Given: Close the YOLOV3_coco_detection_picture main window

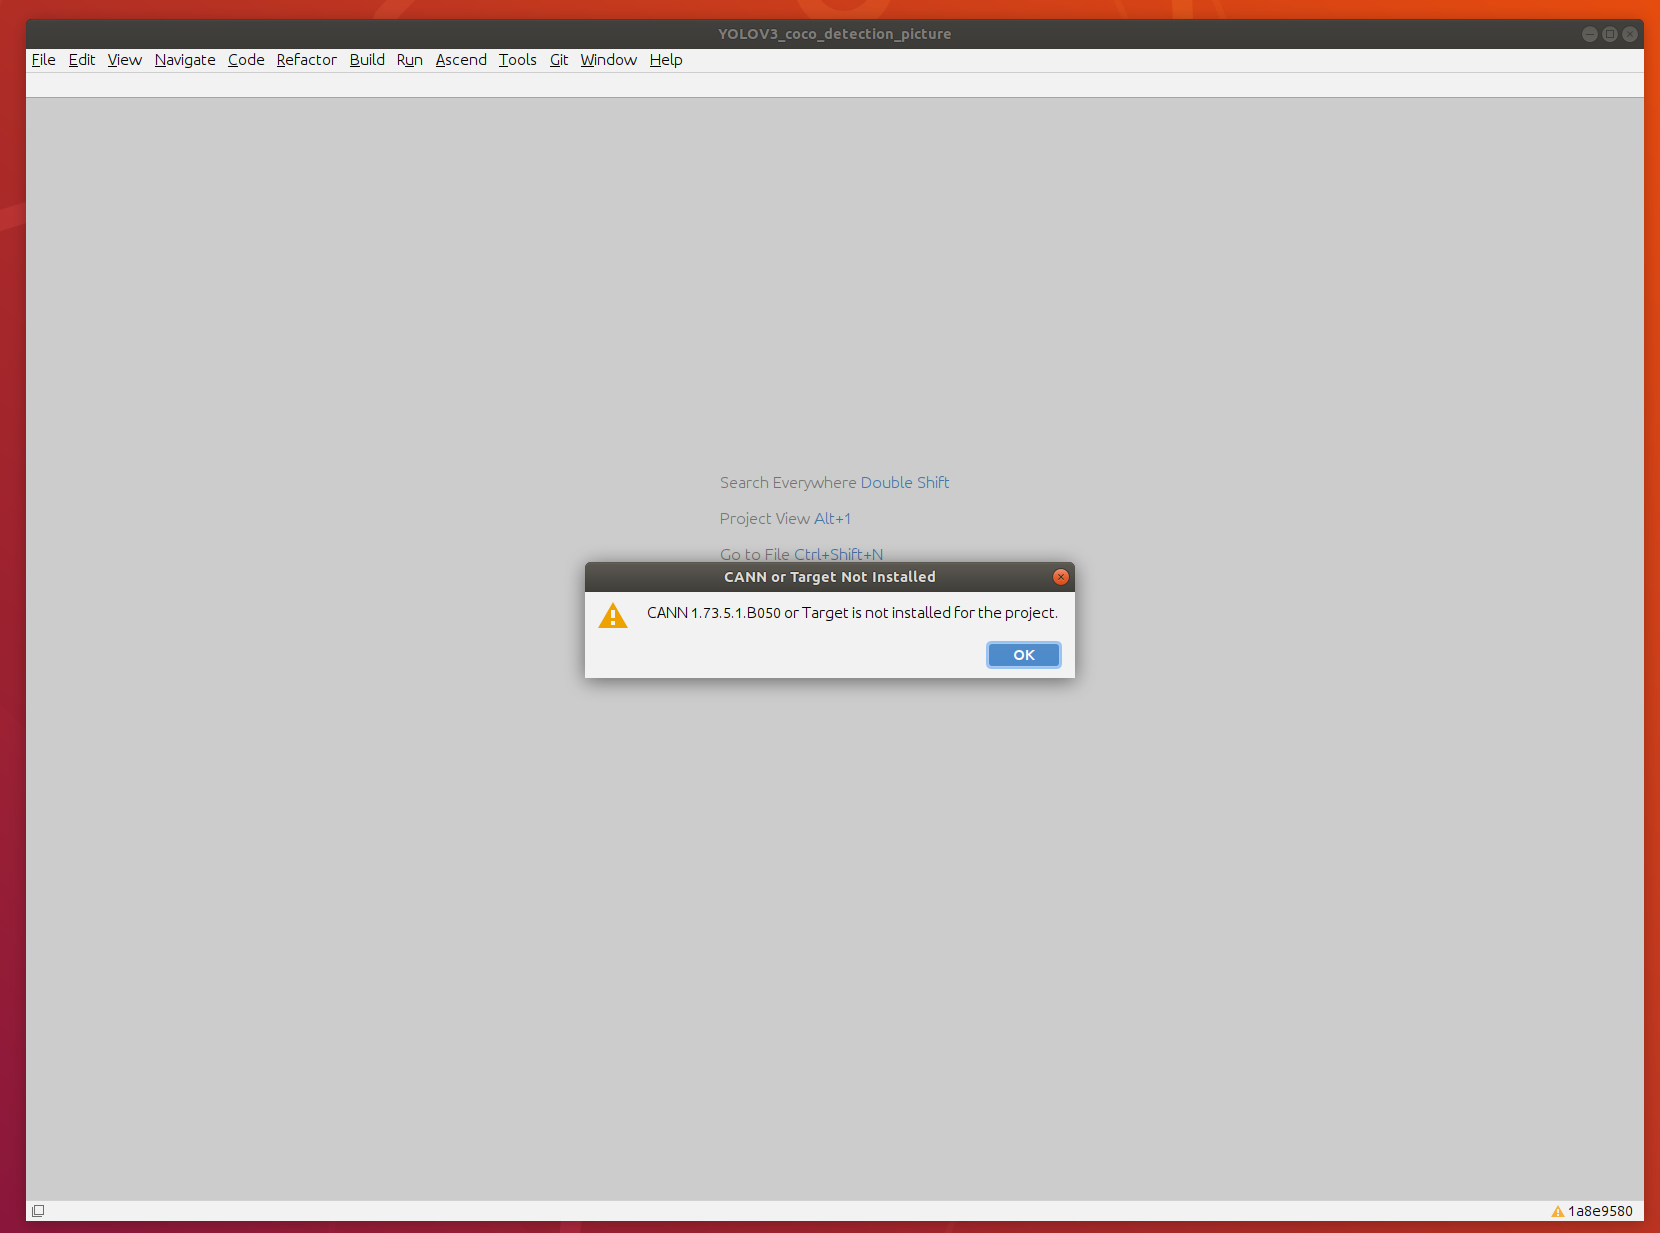Looking at the screenshot, I should 1630,34.
